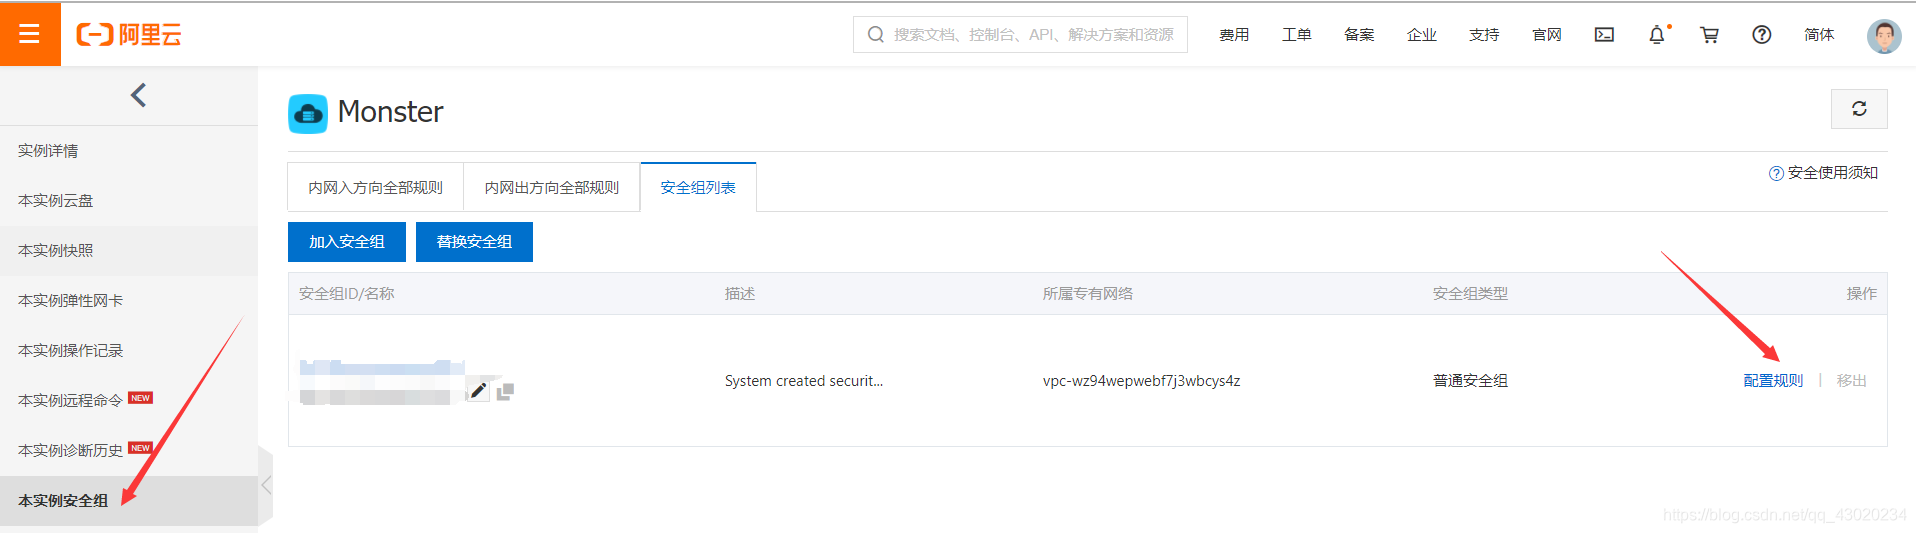This screenshot has width=1916, height=533.
Task: Click the 替换安全组 button
Action: [x=474, y=242]
